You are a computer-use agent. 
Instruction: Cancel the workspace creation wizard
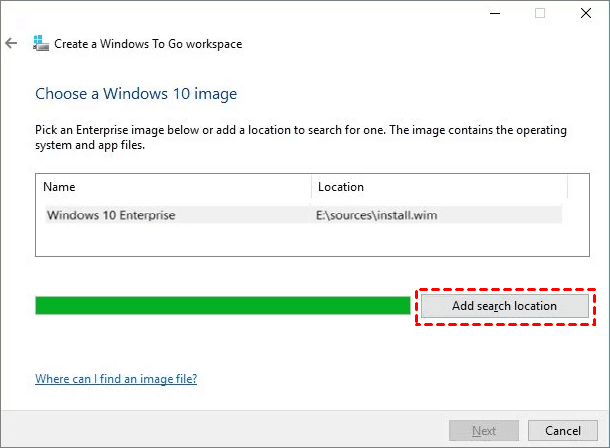(563, 431)
